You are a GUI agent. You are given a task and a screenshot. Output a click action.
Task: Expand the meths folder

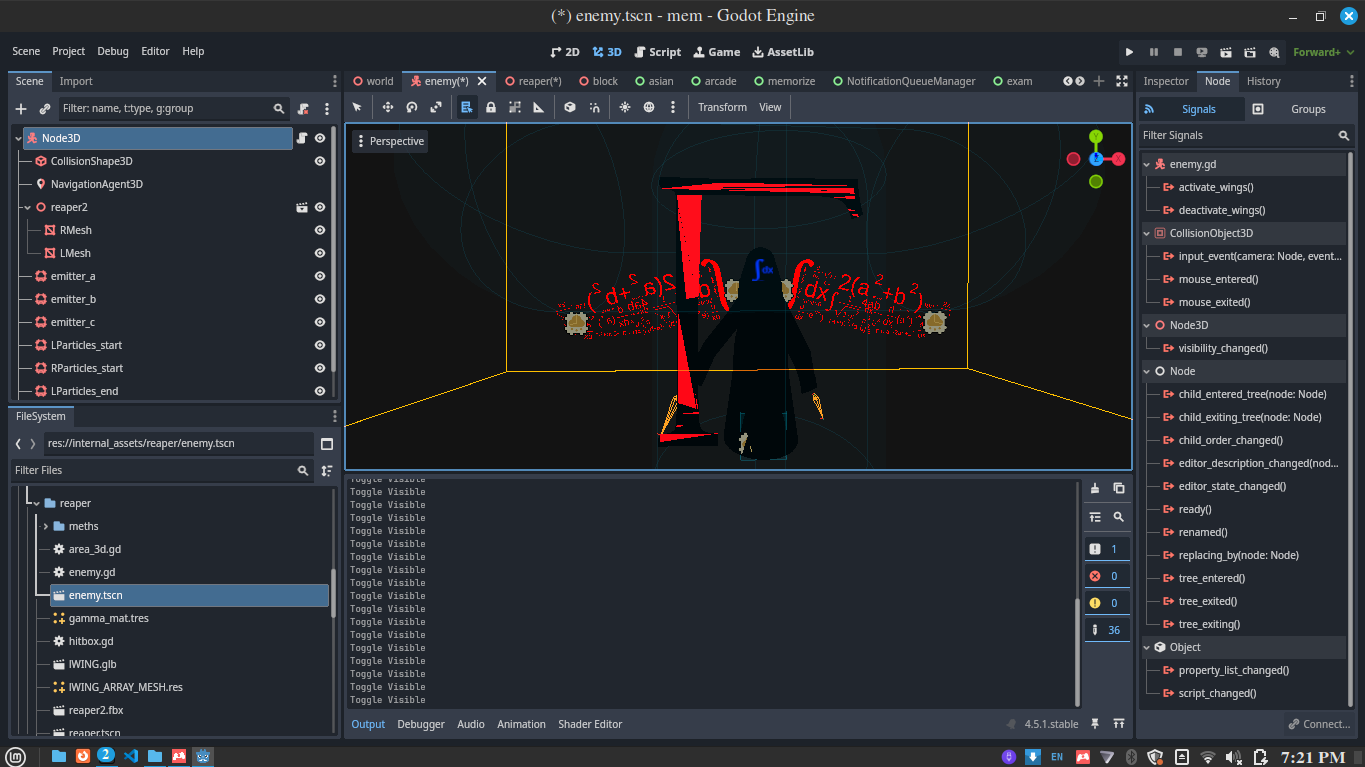[x=45, y=526]
